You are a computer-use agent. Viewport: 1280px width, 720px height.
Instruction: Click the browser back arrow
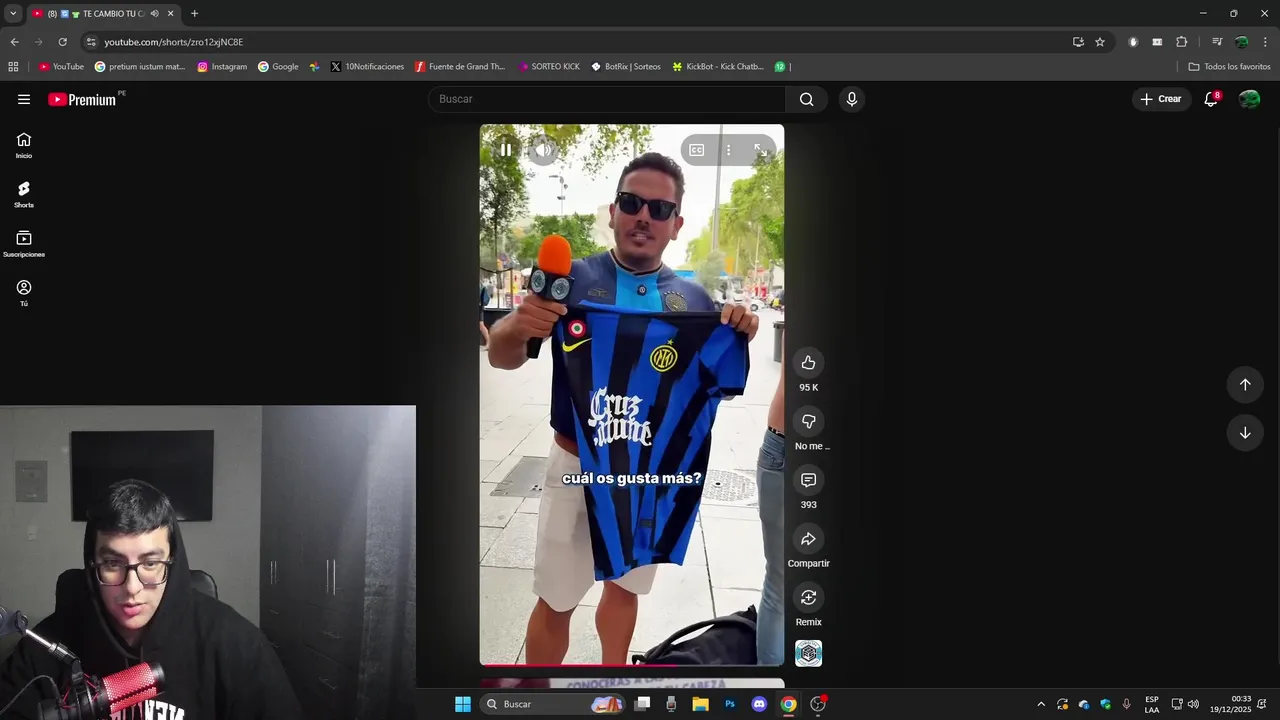point(15,42)
